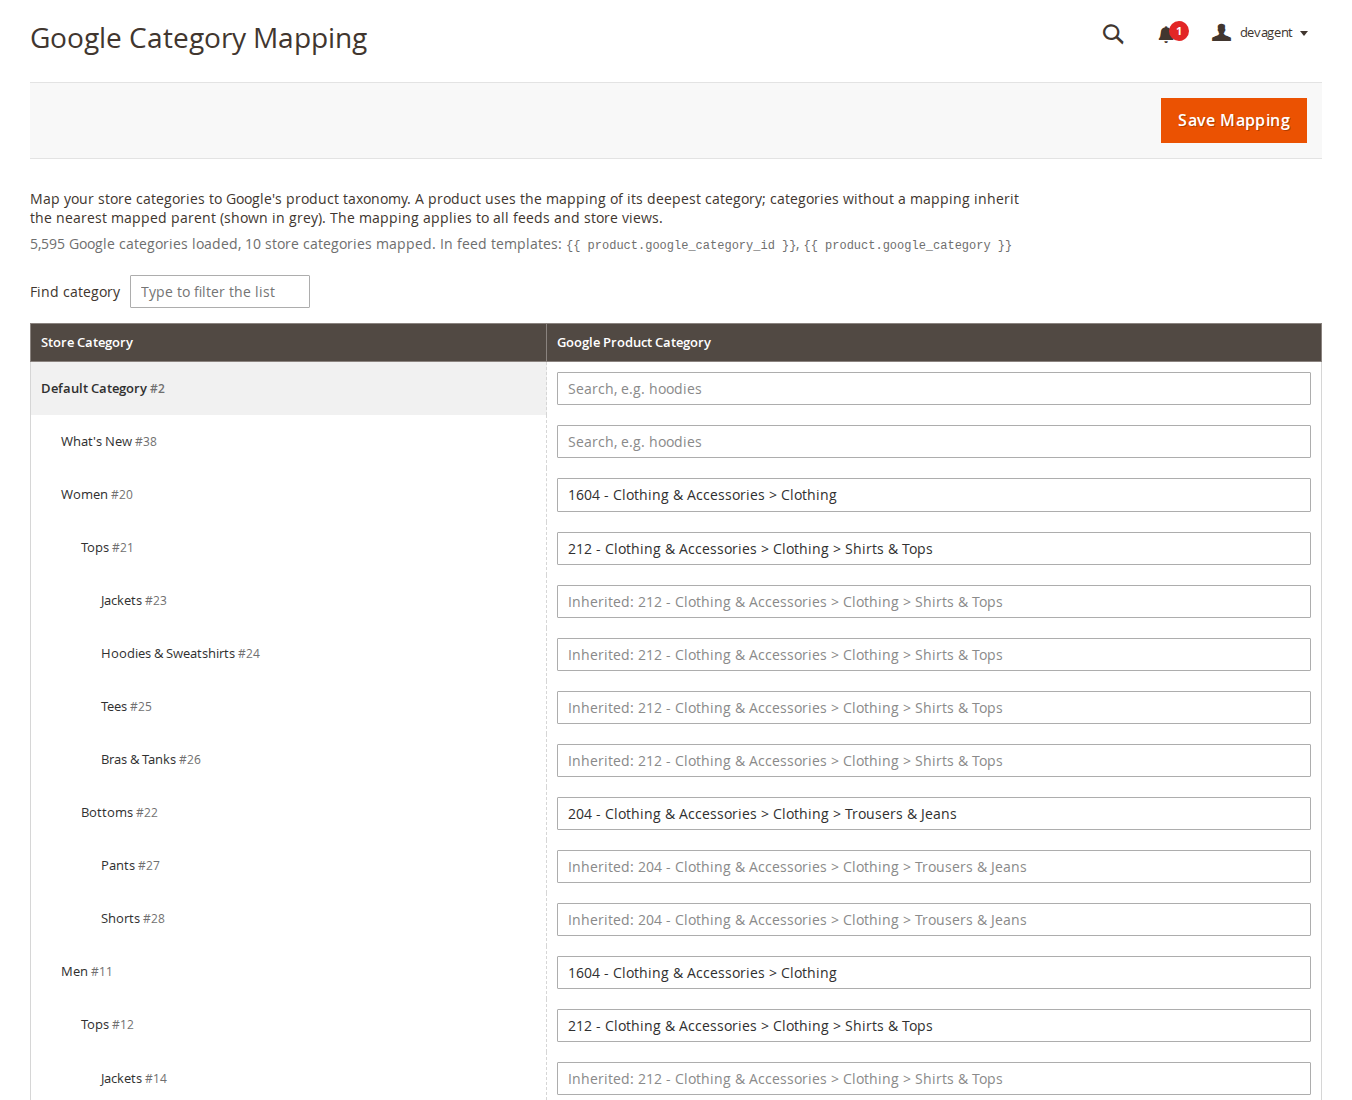Click Google category field for What's New

coord(933,442)
